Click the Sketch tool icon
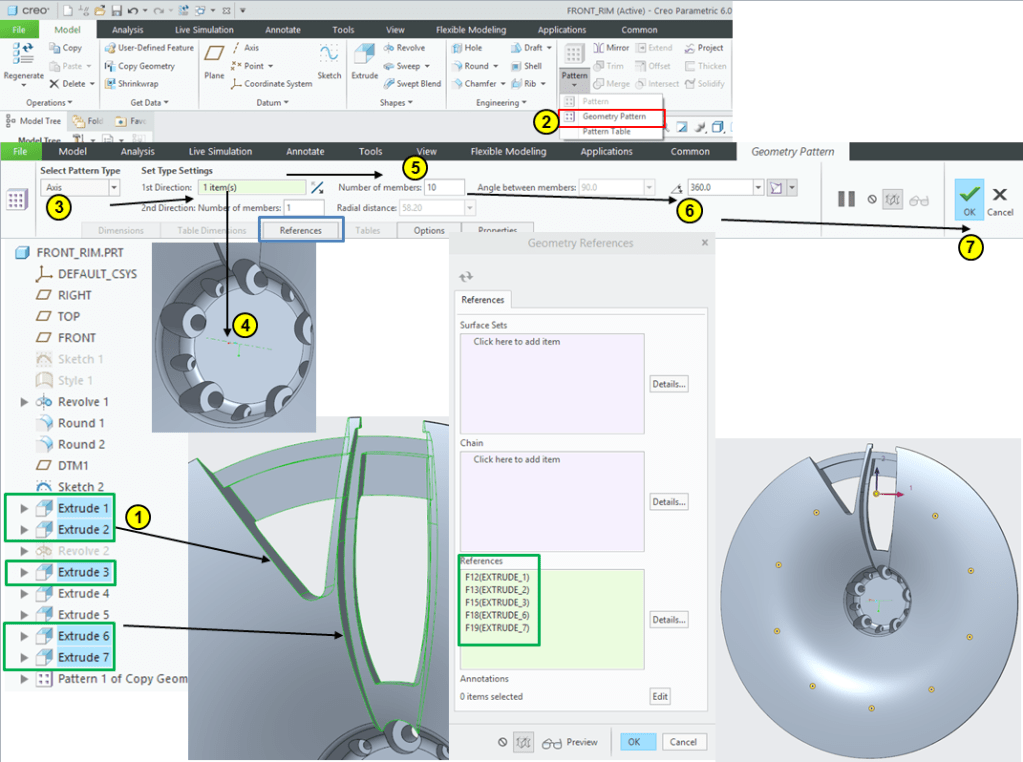Viewport: 1023px width, 762px height. pos(329,58)
